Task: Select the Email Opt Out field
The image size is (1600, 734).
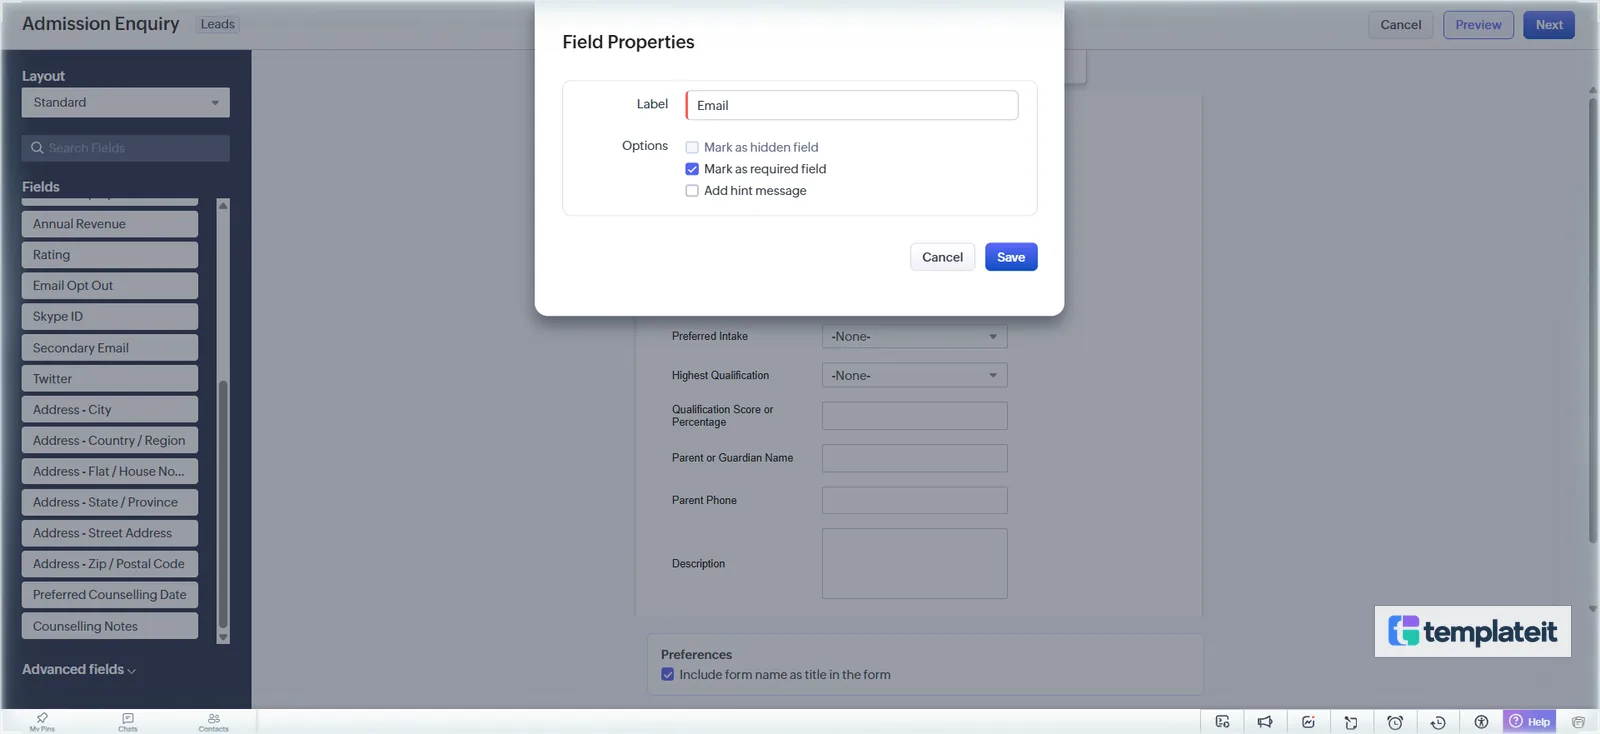Action: coord(110,286)
